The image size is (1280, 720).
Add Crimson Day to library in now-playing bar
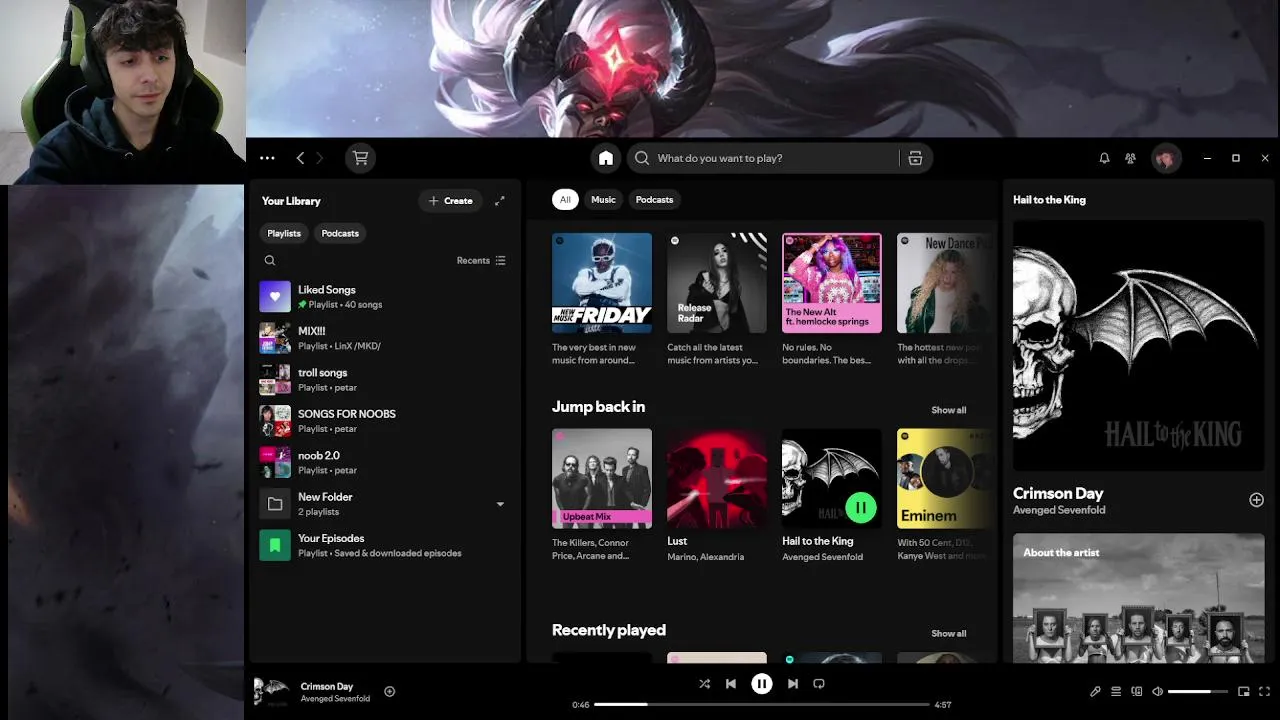click(x=390, y=691)
